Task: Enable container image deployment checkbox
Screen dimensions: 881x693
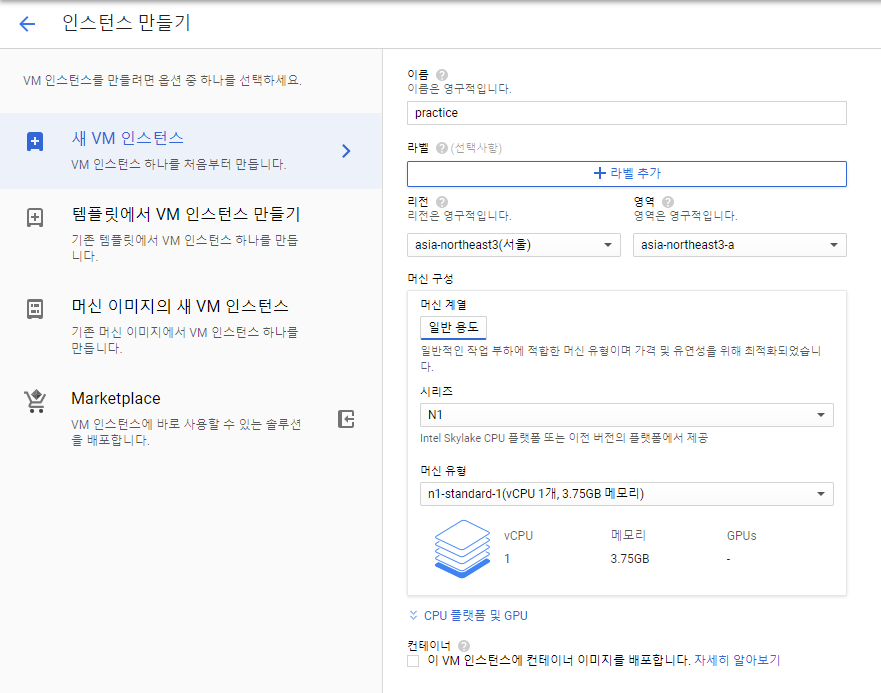Action: (x=413, y=661)
